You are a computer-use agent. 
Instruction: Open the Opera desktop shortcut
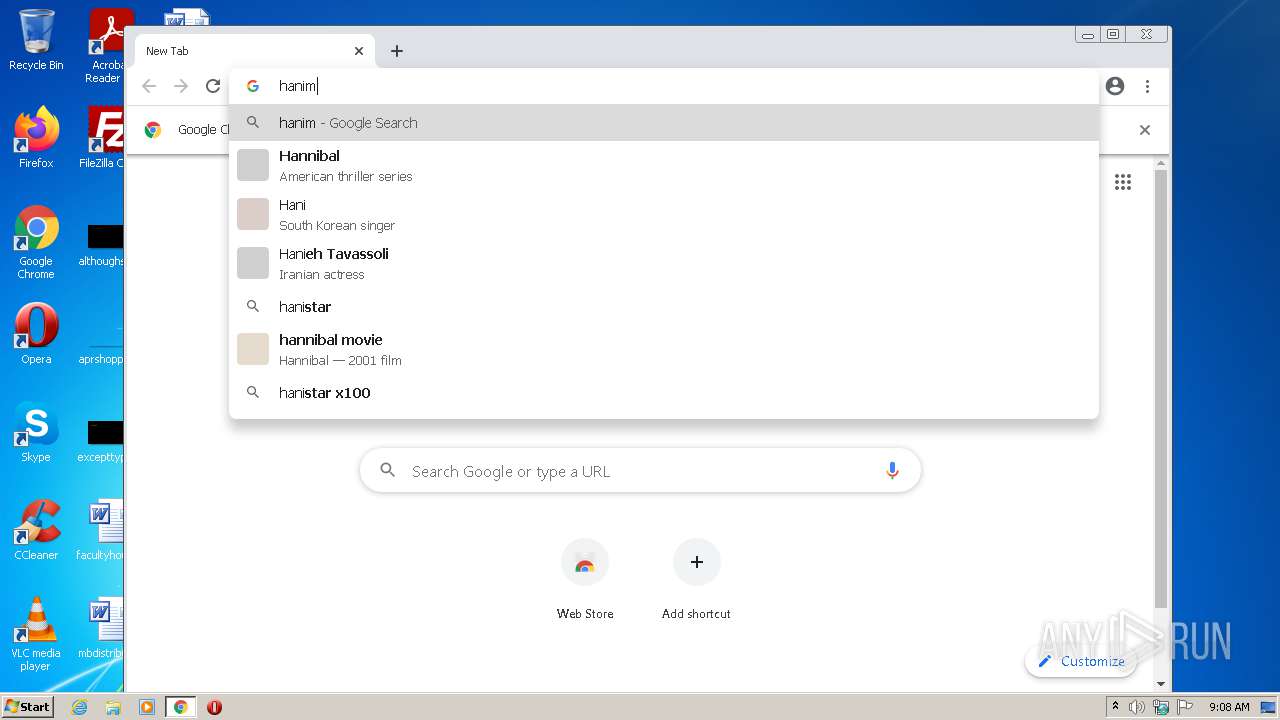pos(36,333)
